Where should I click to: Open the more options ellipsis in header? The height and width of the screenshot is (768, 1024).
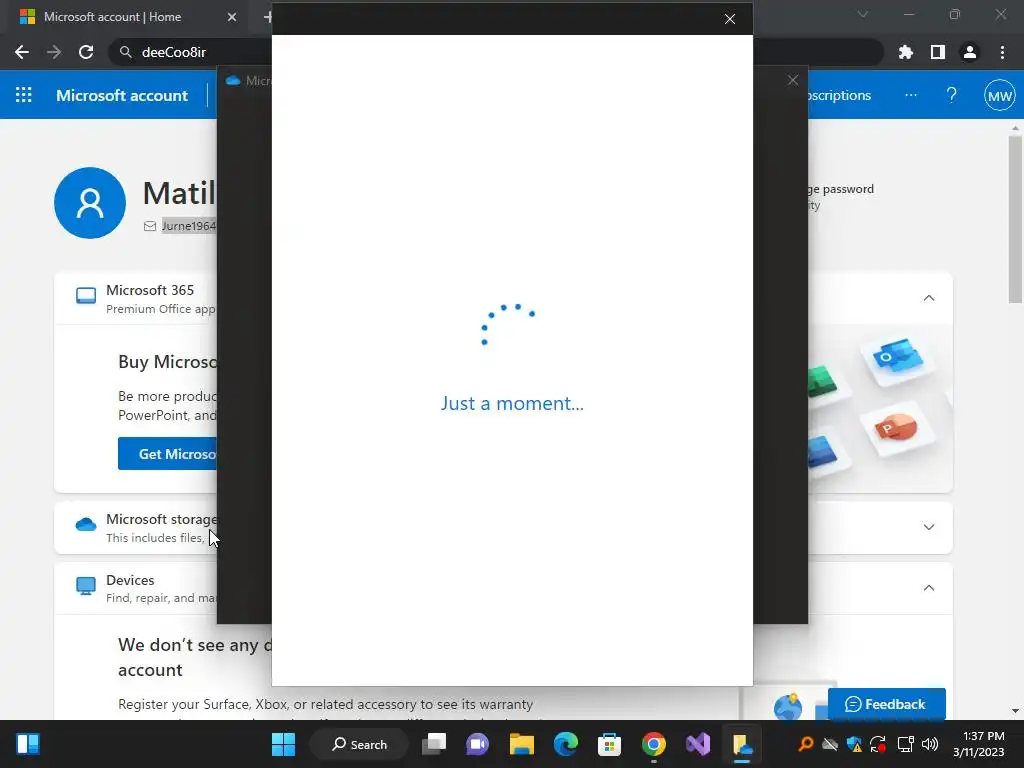911,95
